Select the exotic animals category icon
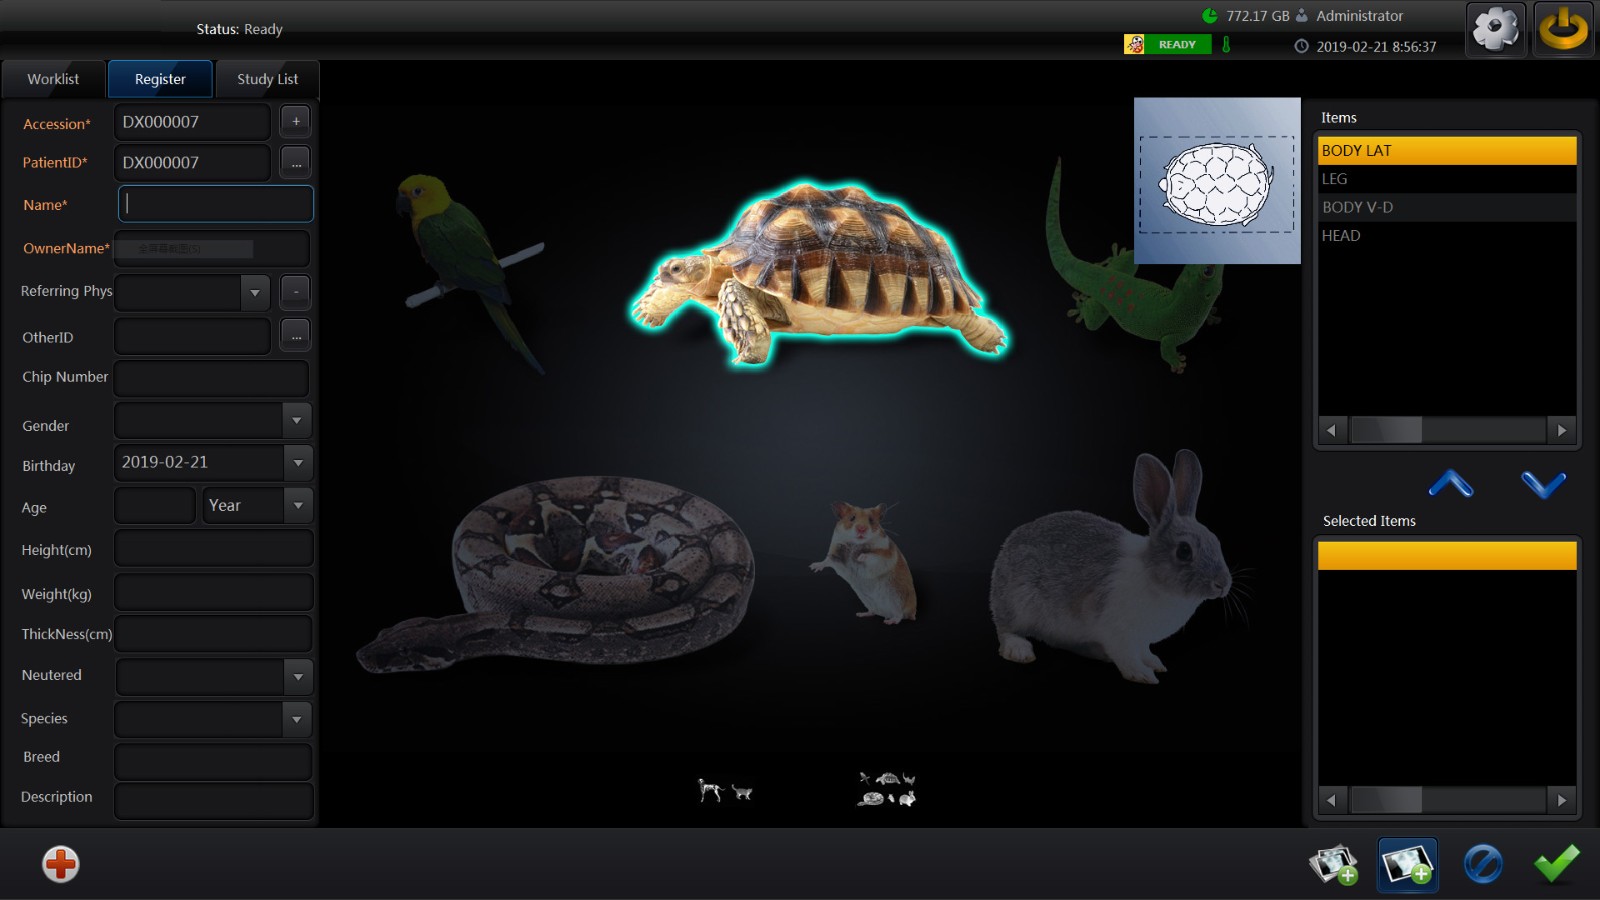 click(887, 789)
